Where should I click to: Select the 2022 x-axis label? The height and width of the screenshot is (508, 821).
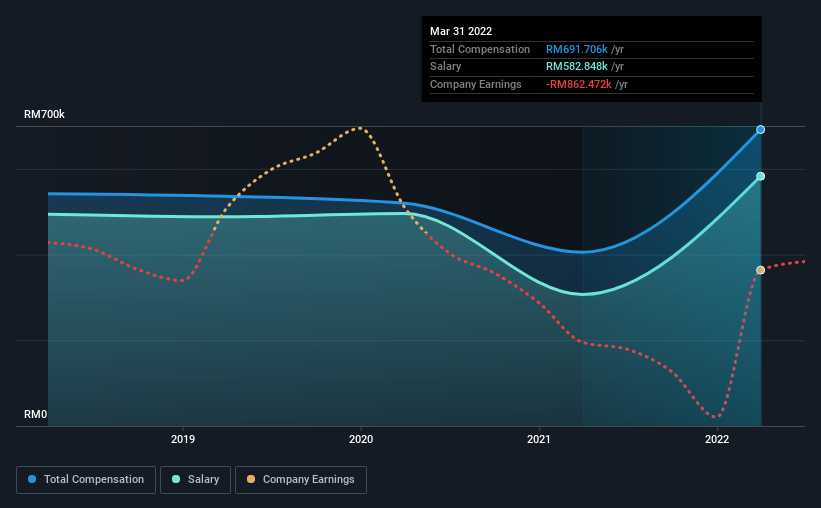coord(717,439)
